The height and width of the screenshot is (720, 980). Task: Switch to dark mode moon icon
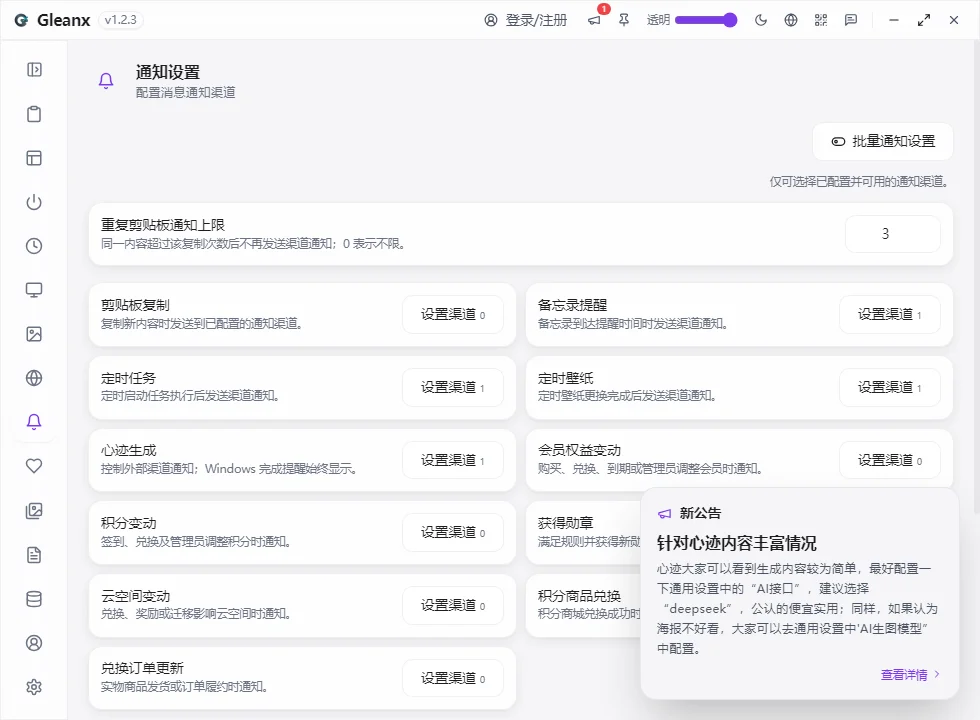pos(761,20)
